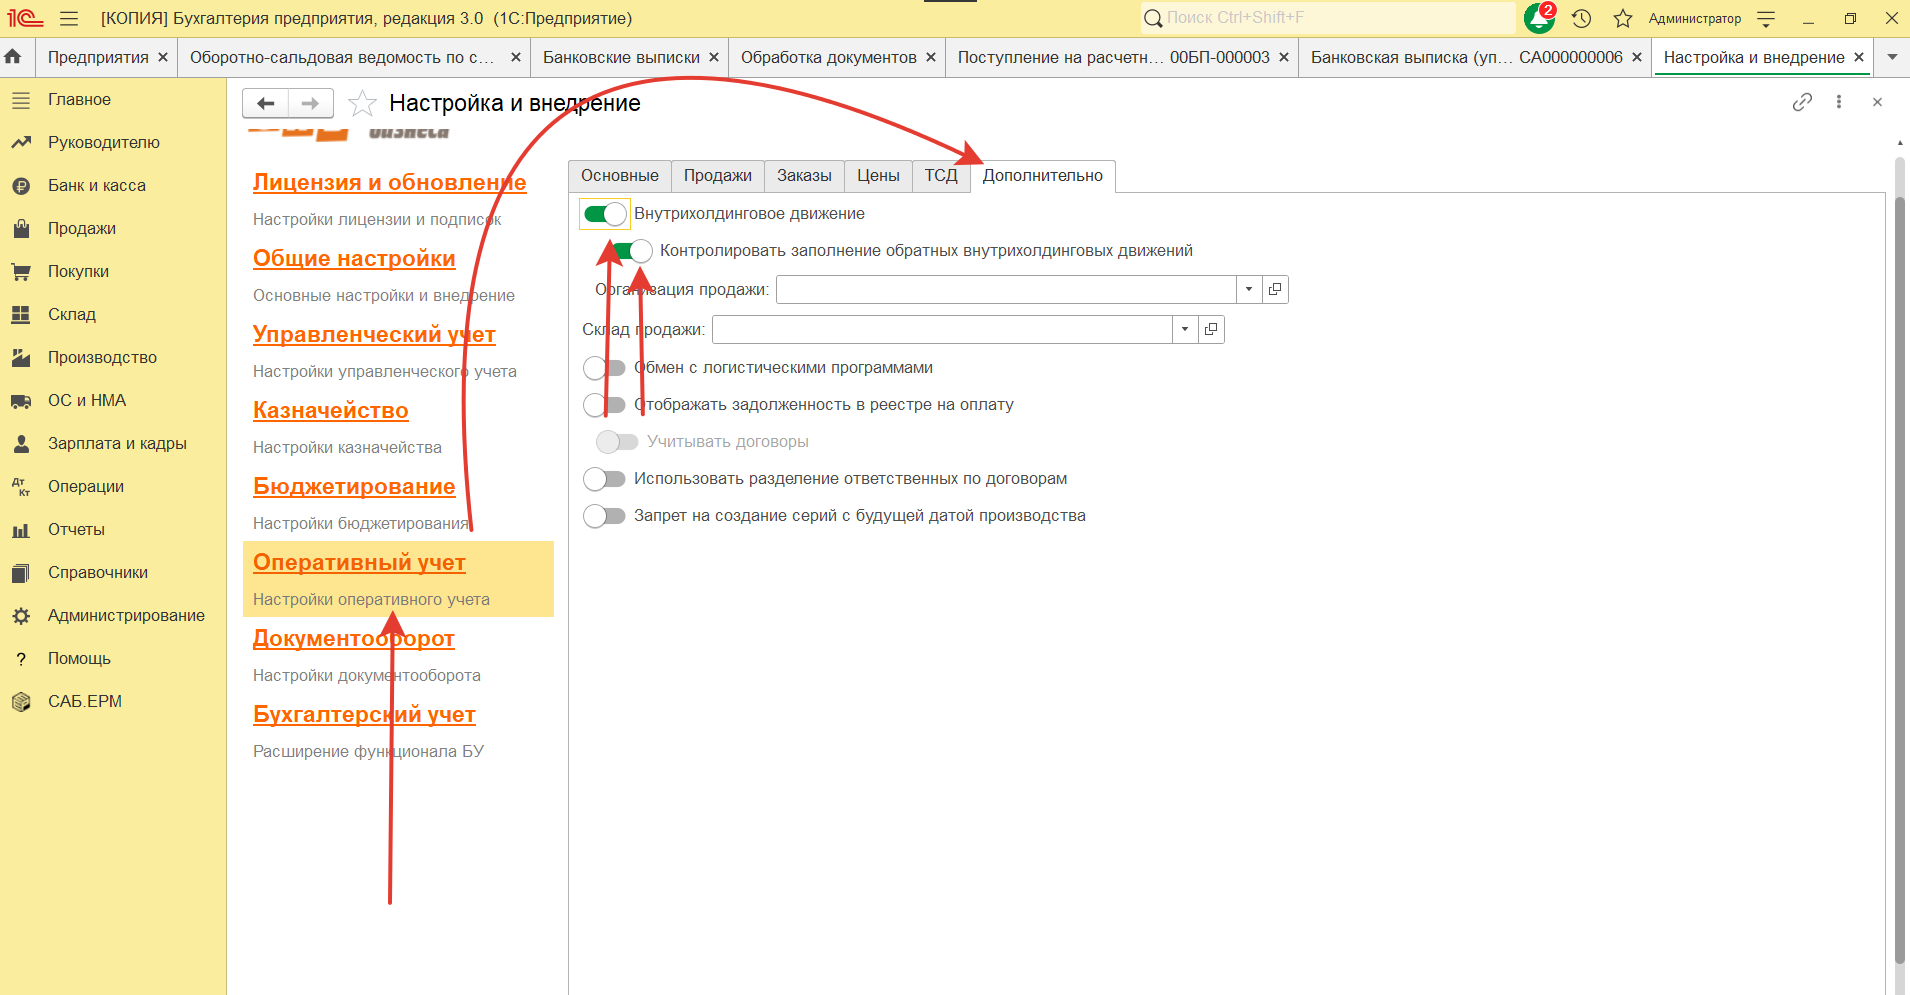Open the 1C main menu hamburger icon
The image size is (1910, 995).
(69, 18)
